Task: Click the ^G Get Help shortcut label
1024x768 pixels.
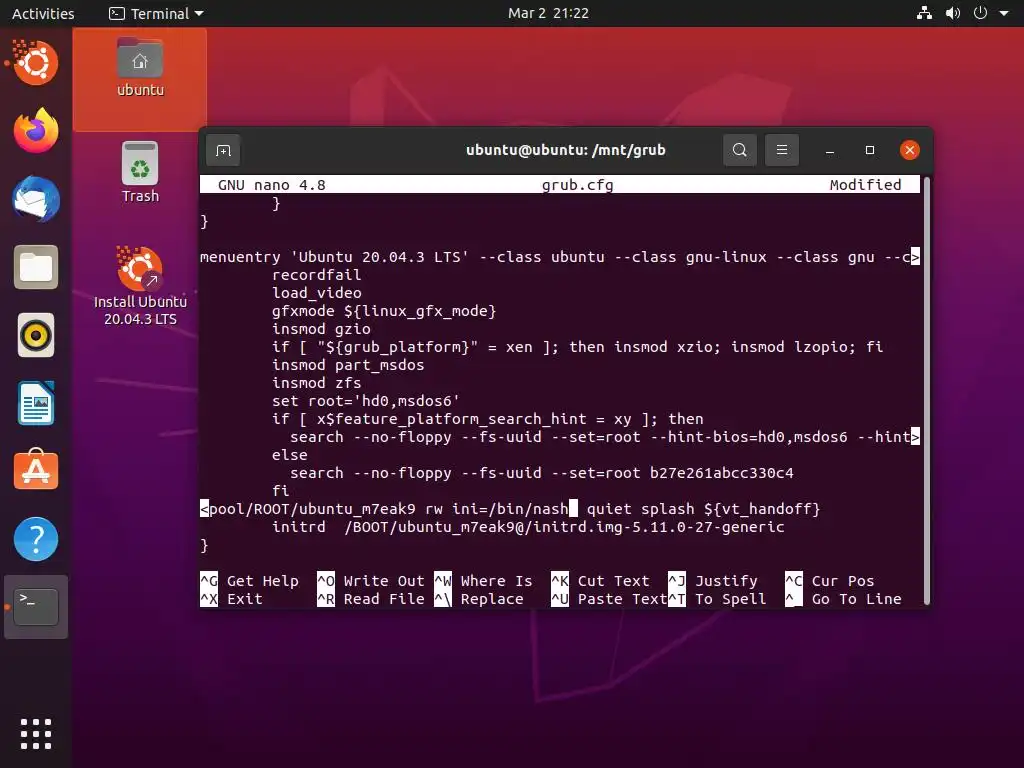Action: pos(249,581)
